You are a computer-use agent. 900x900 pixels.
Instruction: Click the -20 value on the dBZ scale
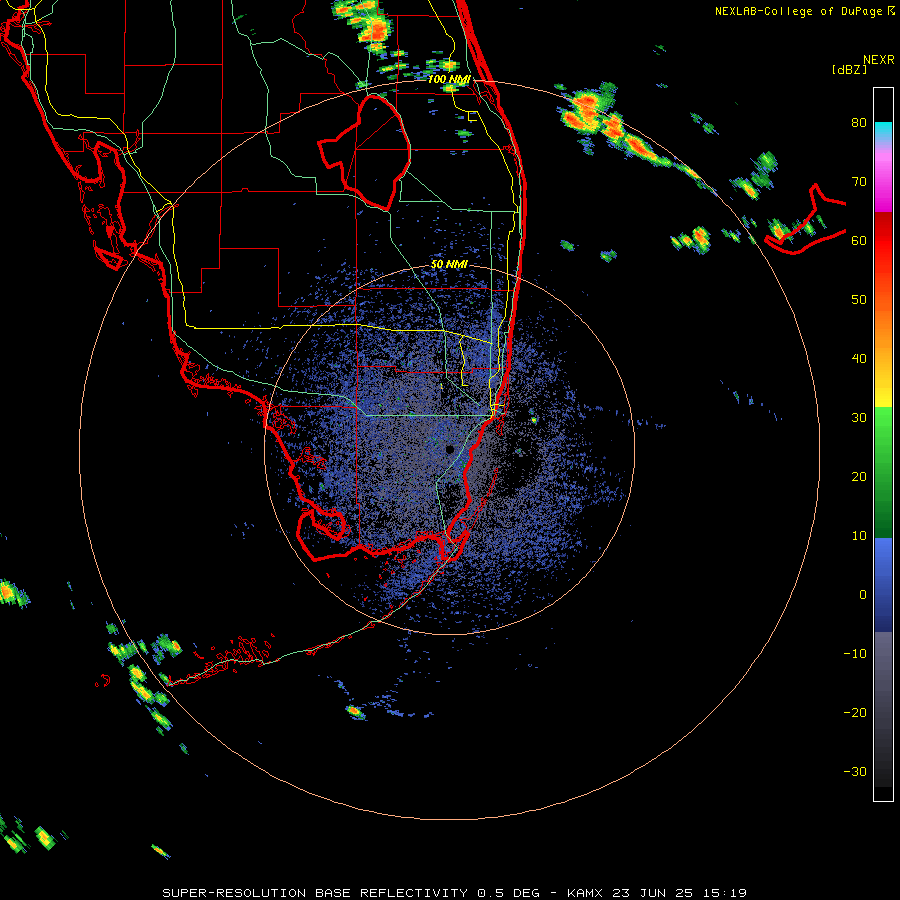pyautogui.click(x=855, y=712)
